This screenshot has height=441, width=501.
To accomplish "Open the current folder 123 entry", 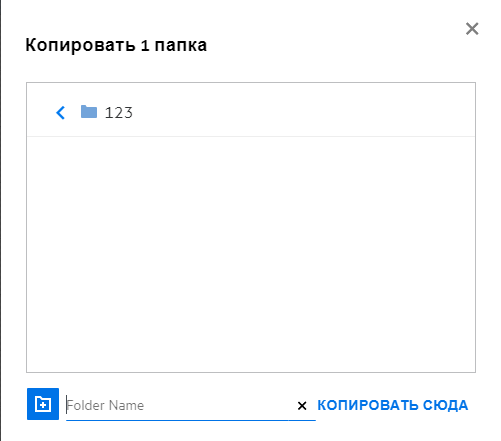I will pos(119,113).
